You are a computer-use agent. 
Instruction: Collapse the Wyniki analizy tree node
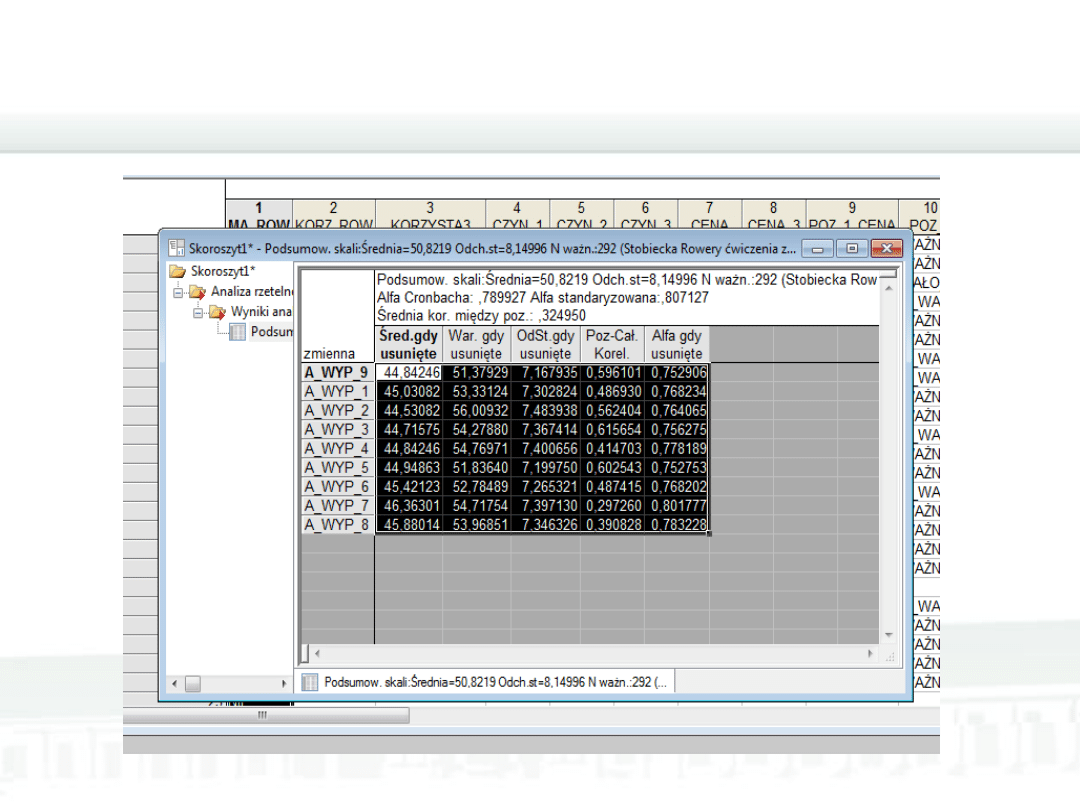coord(199,312)
